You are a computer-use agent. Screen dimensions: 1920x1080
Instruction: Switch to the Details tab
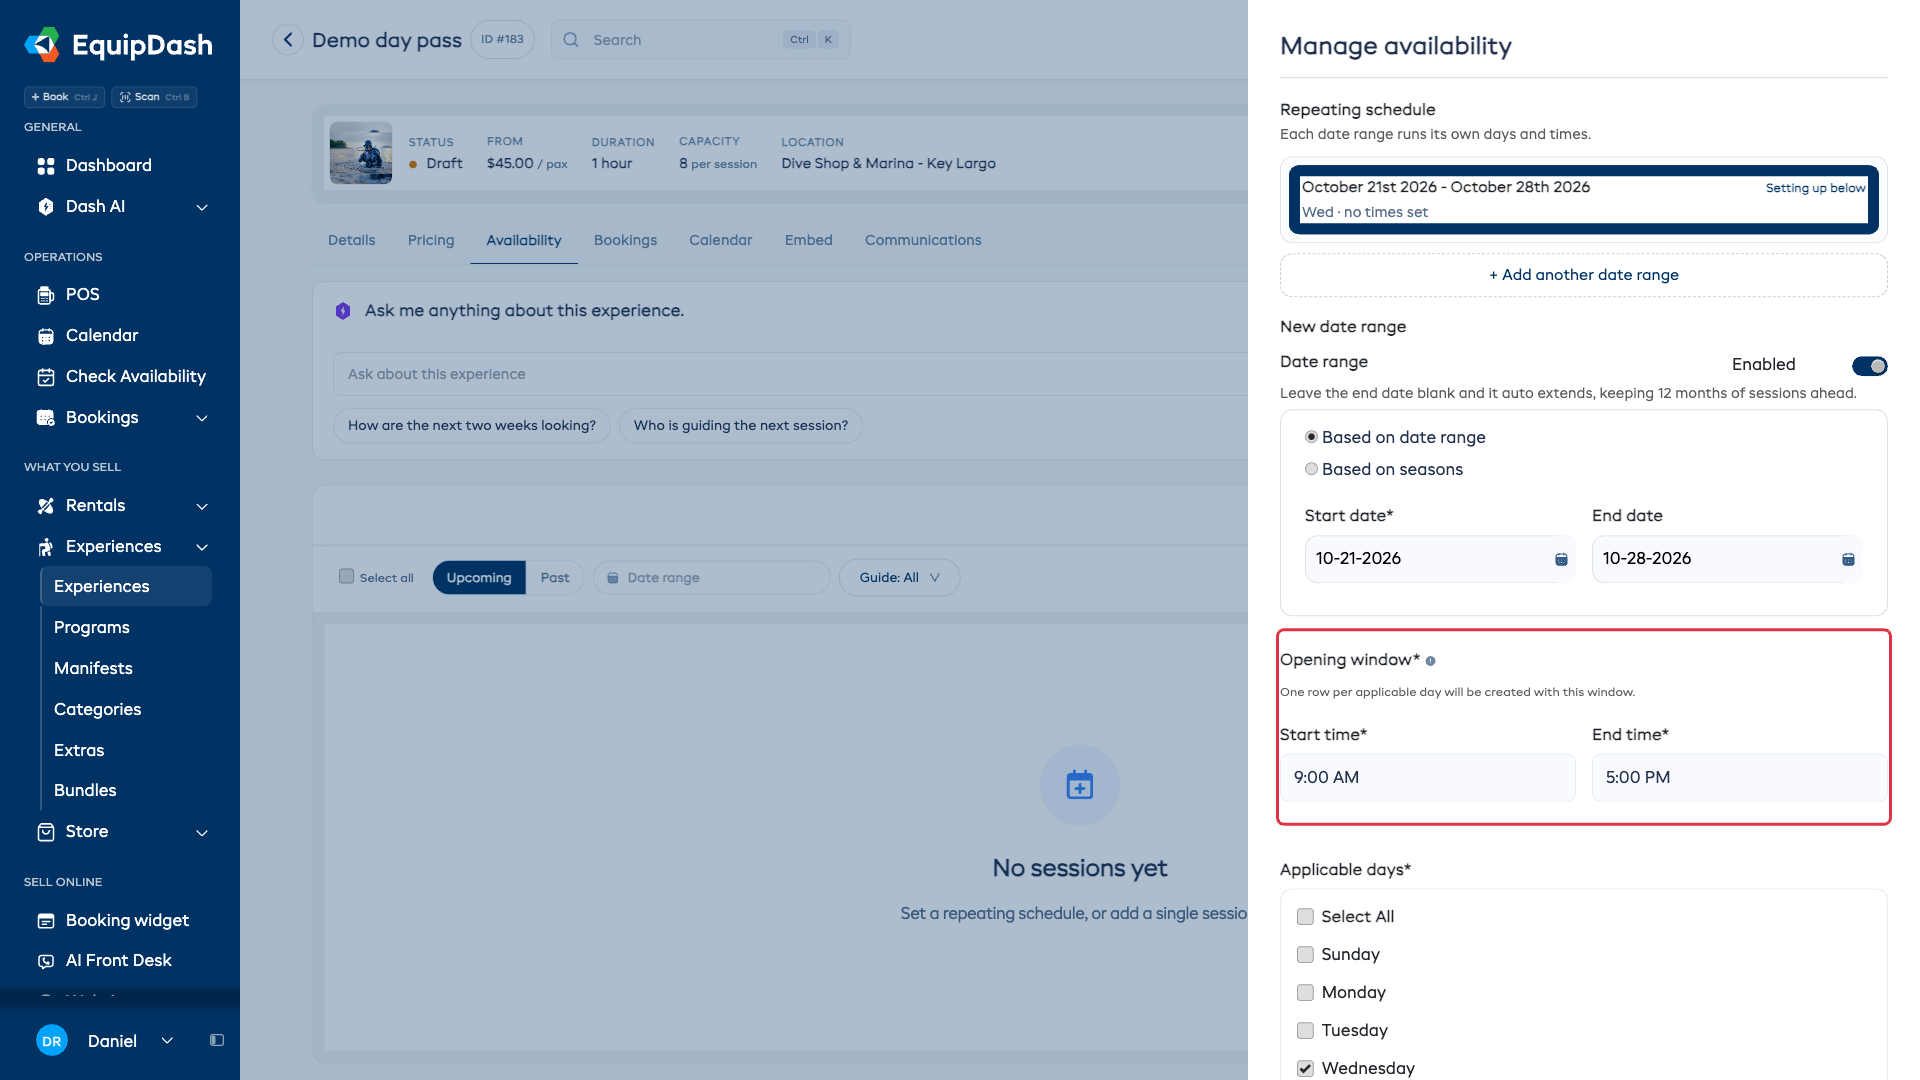pyautogui.click(x=352, y=241)
